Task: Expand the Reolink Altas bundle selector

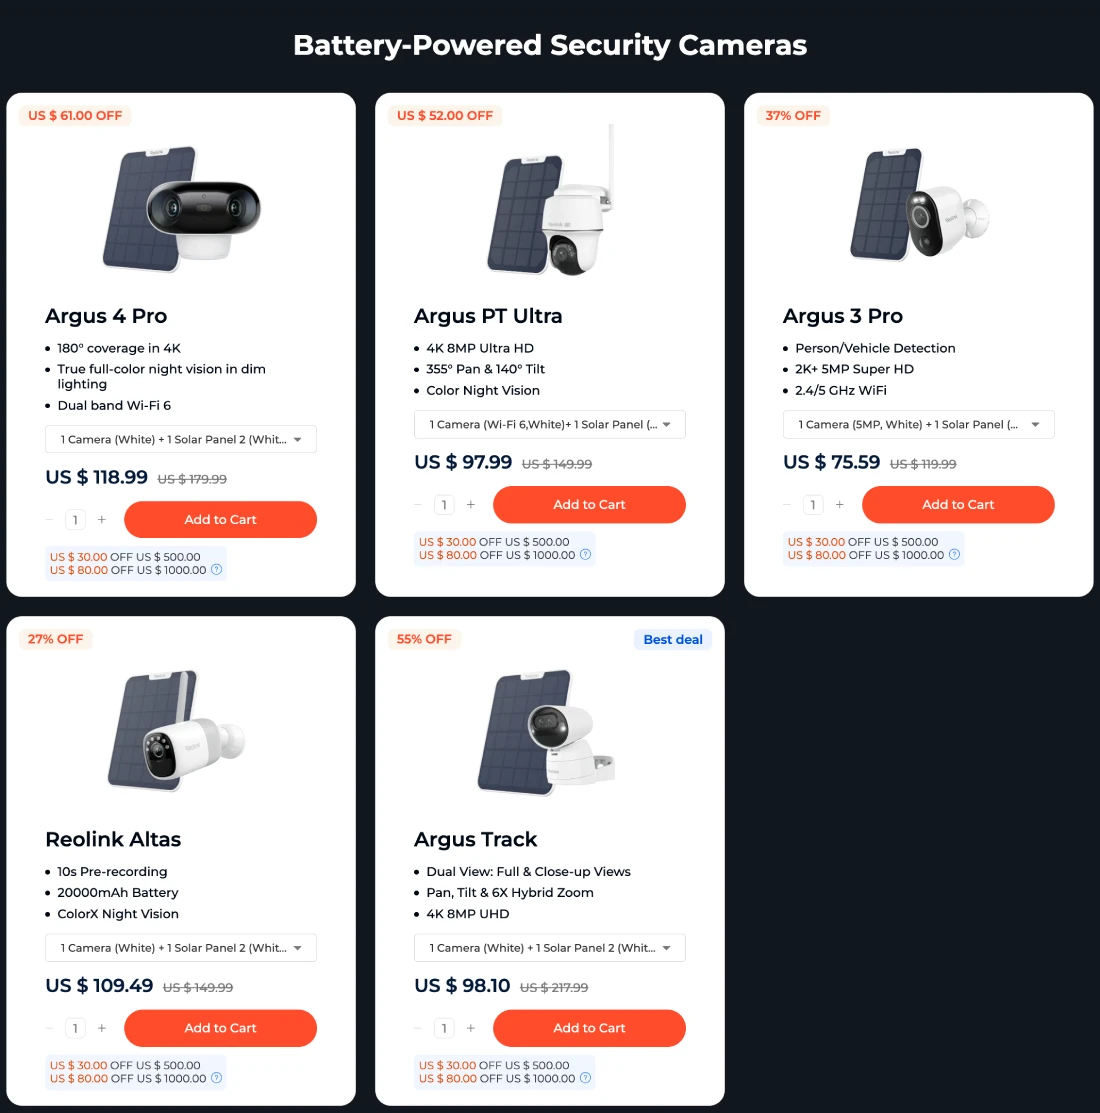Action: pos(181,948)
